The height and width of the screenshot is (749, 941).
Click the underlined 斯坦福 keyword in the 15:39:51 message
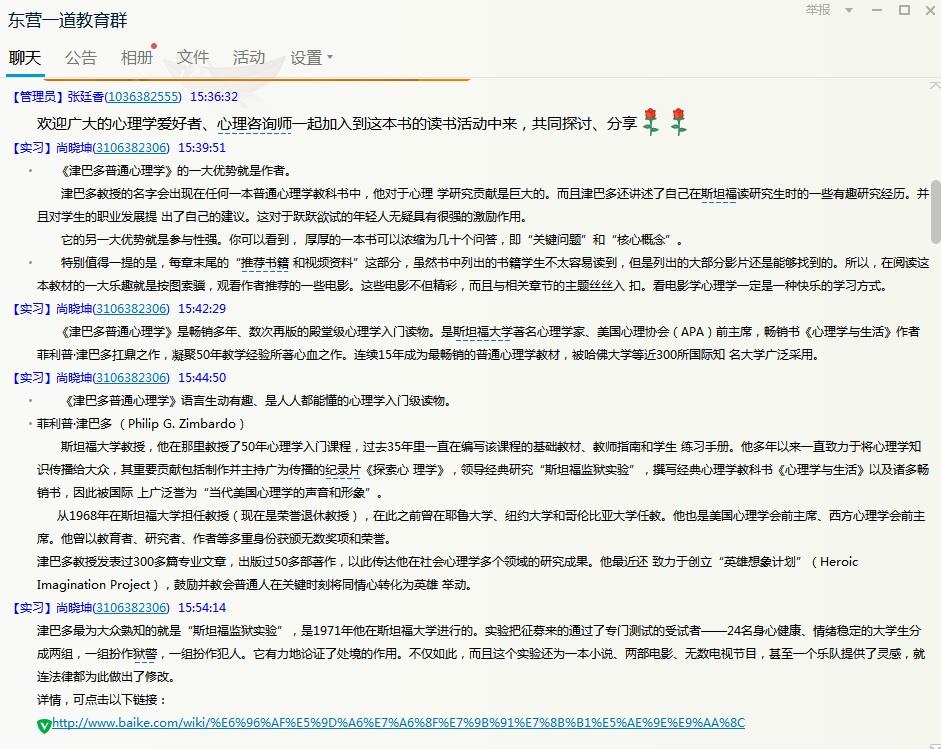pyautogui.click(x=718, y=194)
